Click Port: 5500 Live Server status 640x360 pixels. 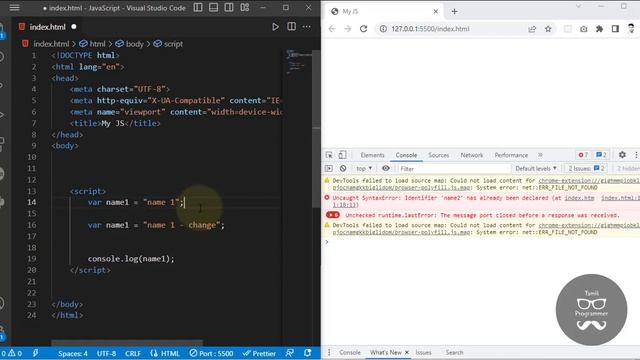click(x=211, y=353)
